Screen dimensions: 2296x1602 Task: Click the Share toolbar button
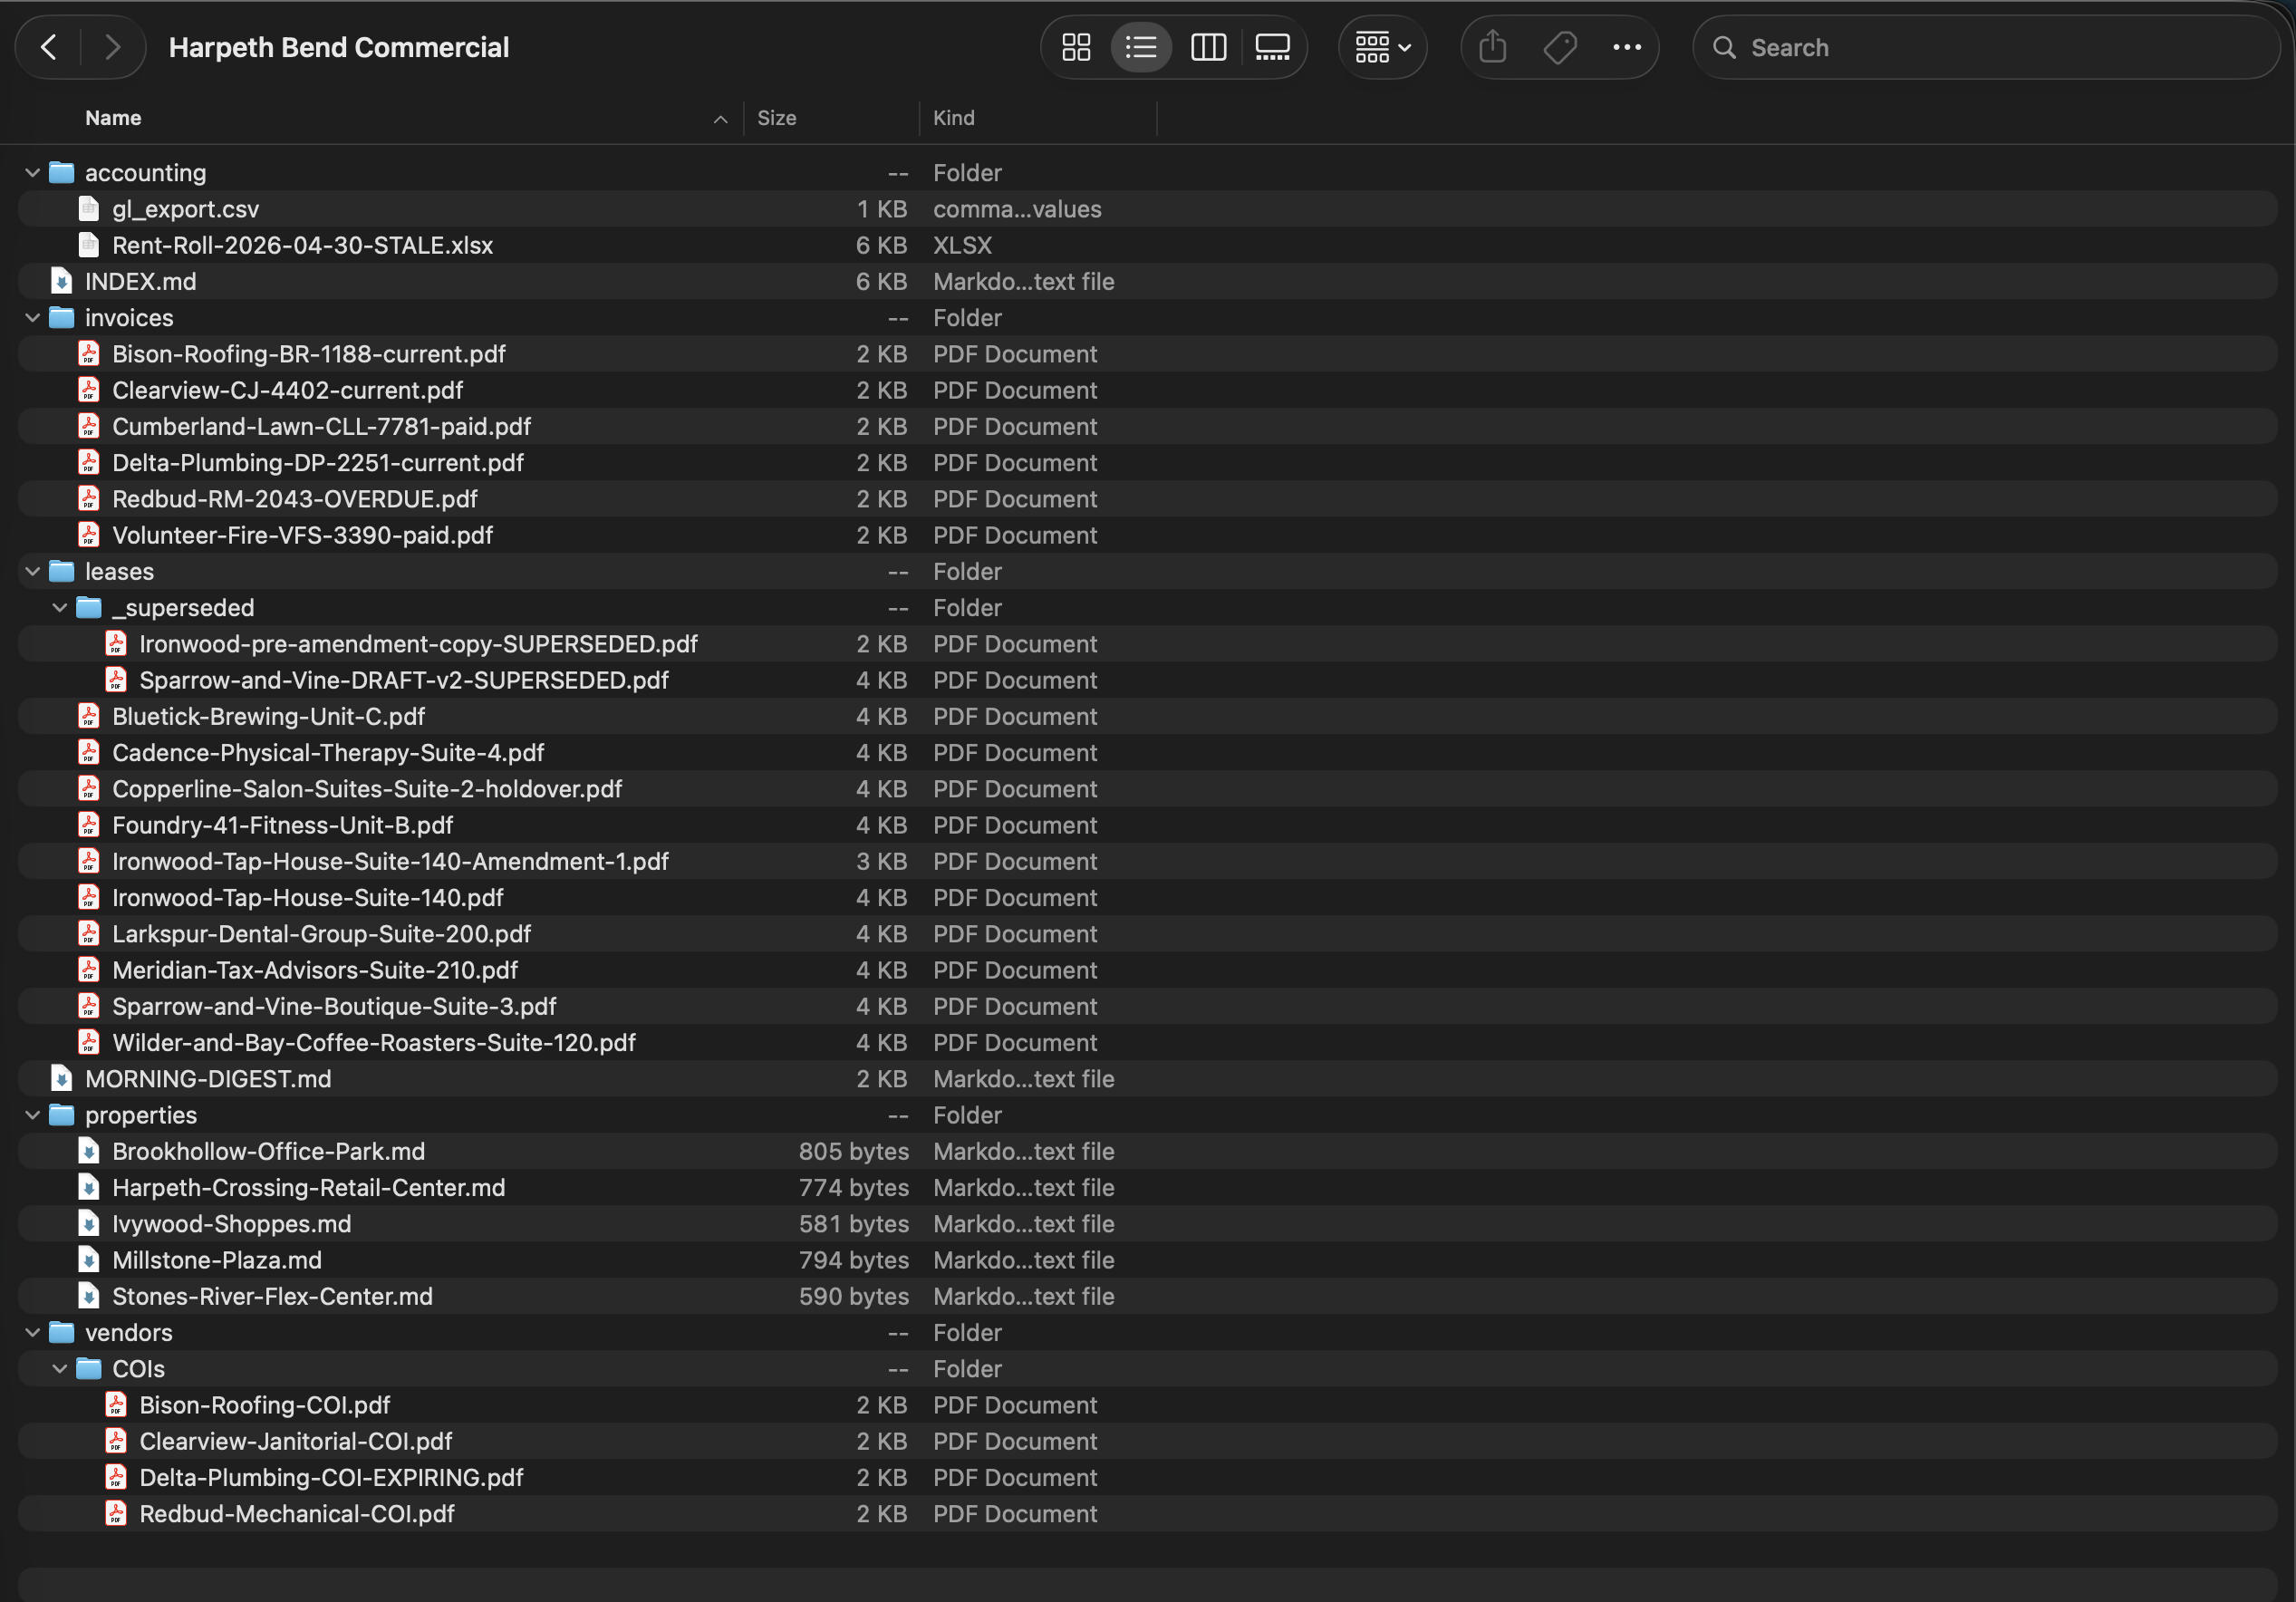pyautogui.click(x=1492, y=47)
